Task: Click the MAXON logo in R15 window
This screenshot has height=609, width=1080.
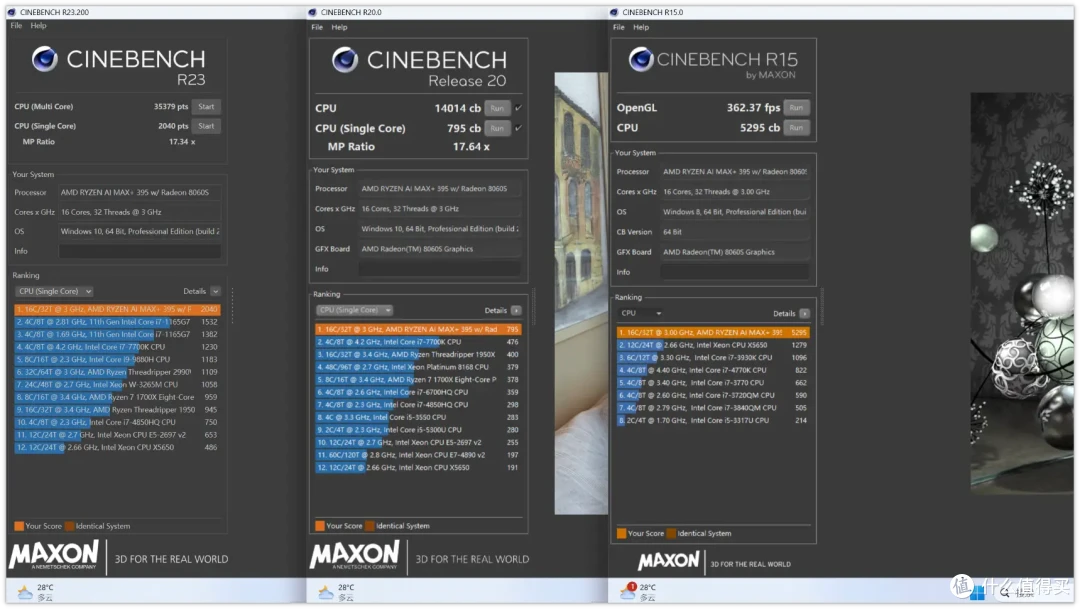Action: 668,561
